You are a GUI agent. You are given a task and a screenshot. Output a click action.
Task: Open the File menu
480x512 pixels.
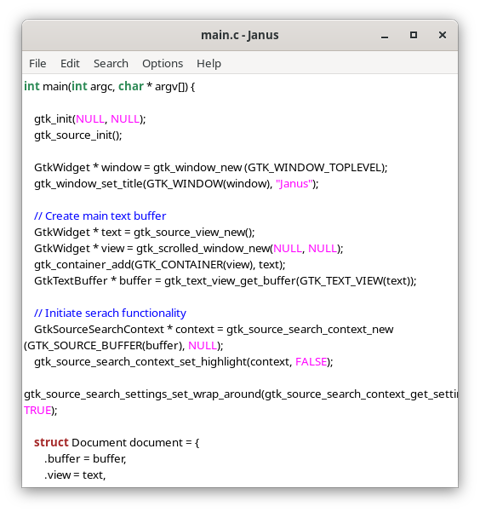(37, 63)
